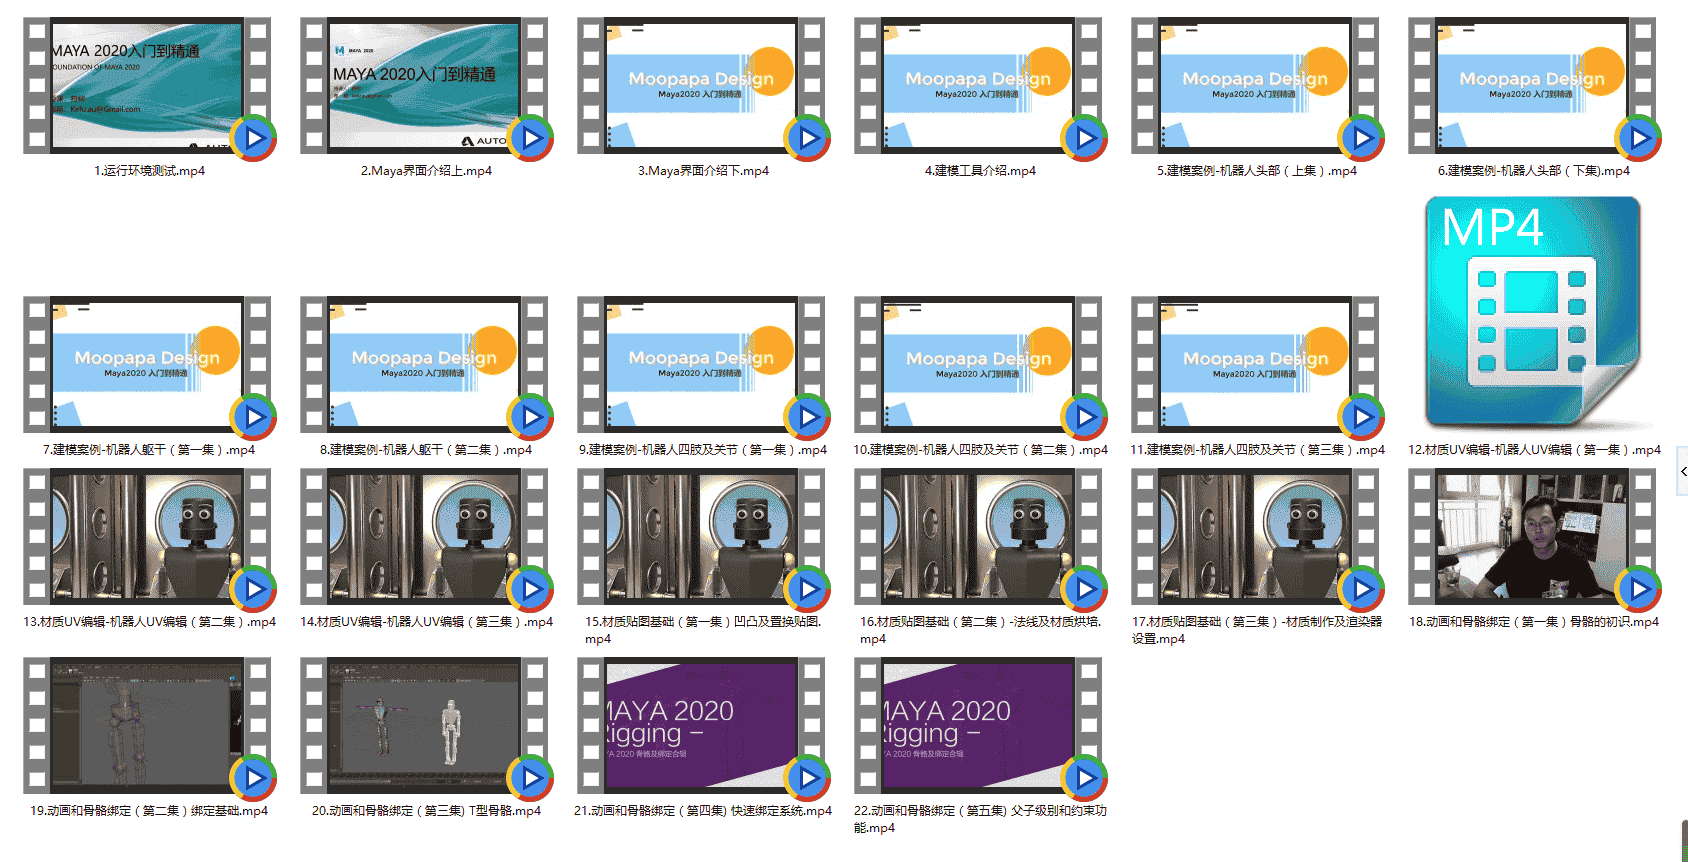
Task: Click label 21.动画和骨骼绑定（第四集) 快速绑定系统.mp4
Action: click(x=703, y=811)
